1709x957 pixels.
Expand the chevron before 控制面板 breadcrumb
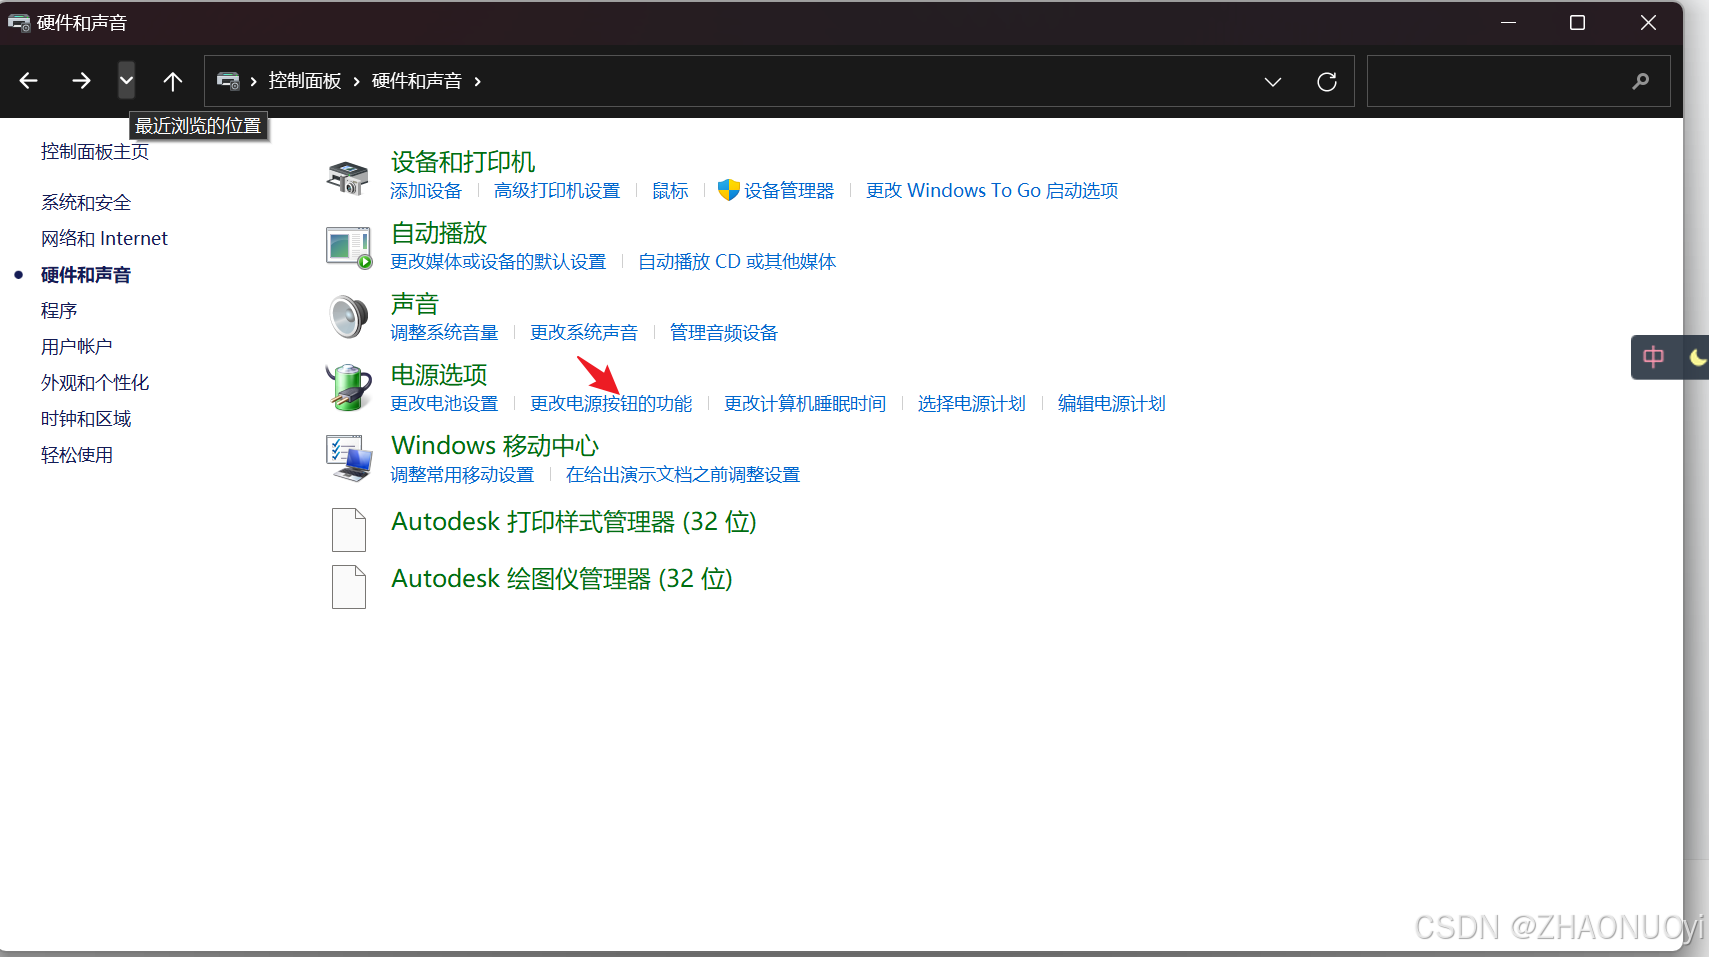click(x=254, y=82)
